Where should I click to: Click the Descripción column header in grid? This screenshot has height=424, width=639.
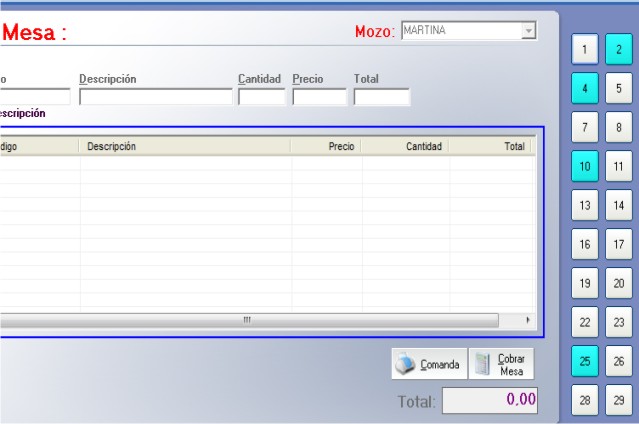185,146
